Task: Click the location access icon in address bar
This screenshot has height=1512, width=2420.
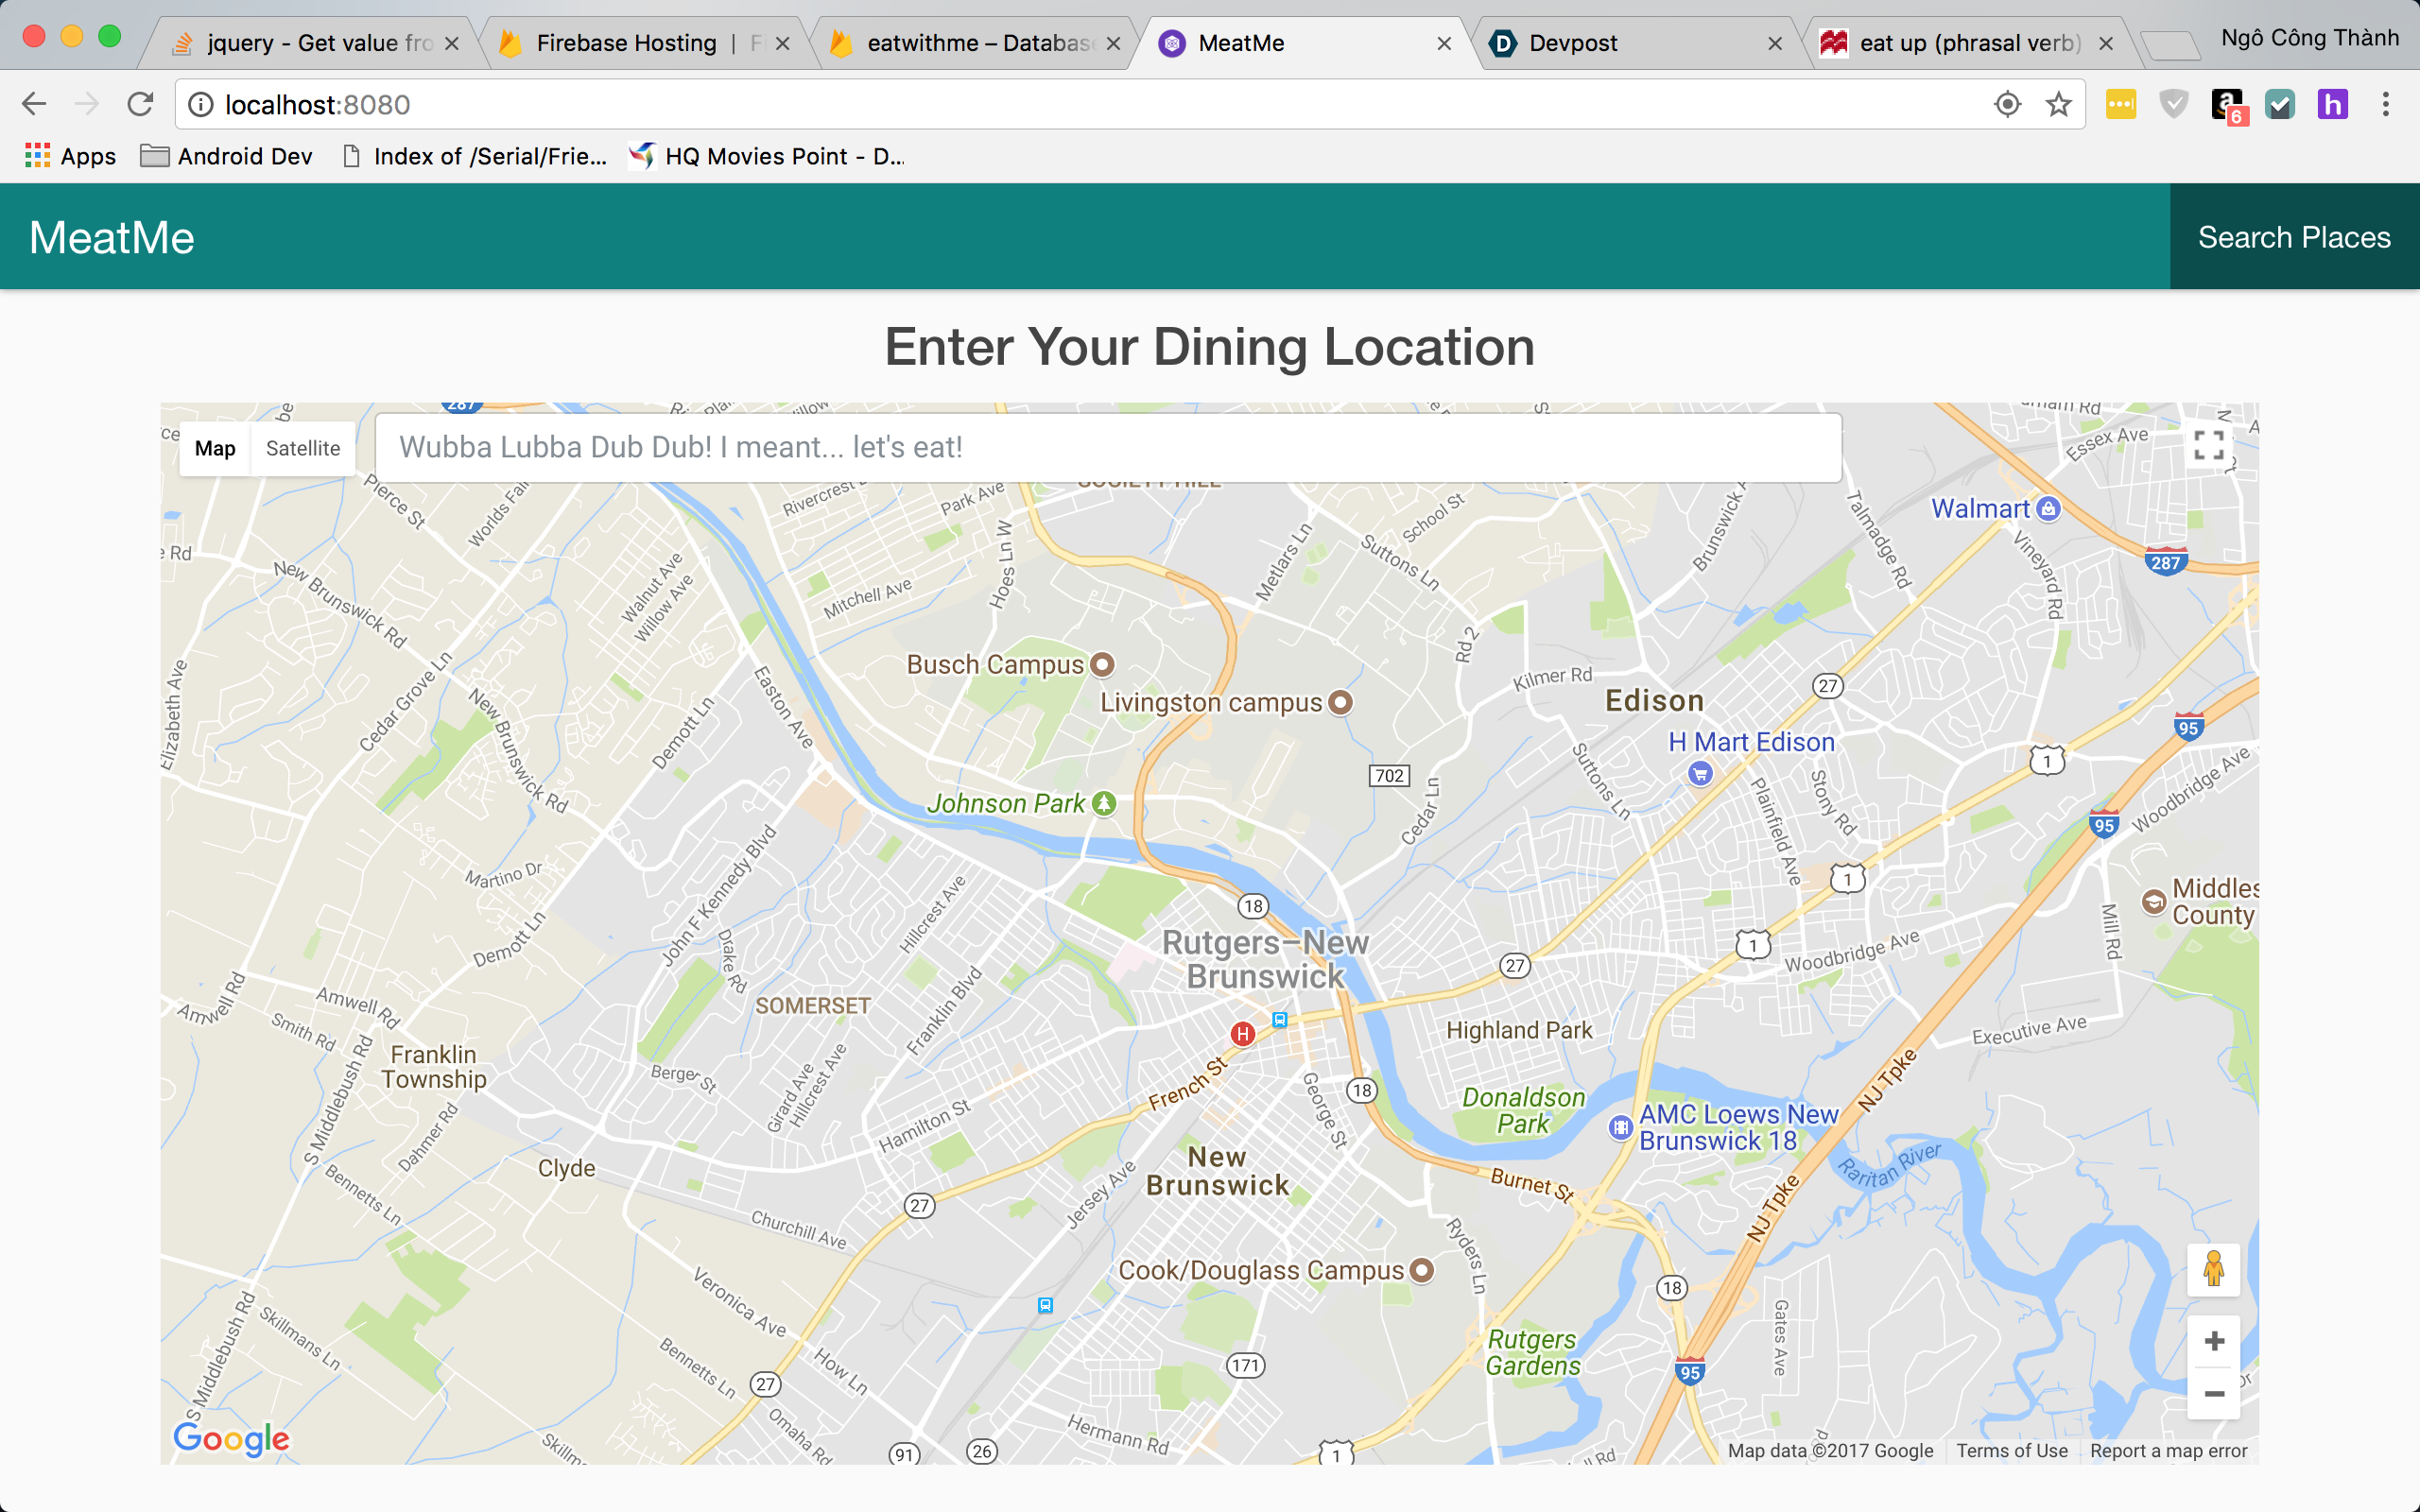Action: point(2007,104)
